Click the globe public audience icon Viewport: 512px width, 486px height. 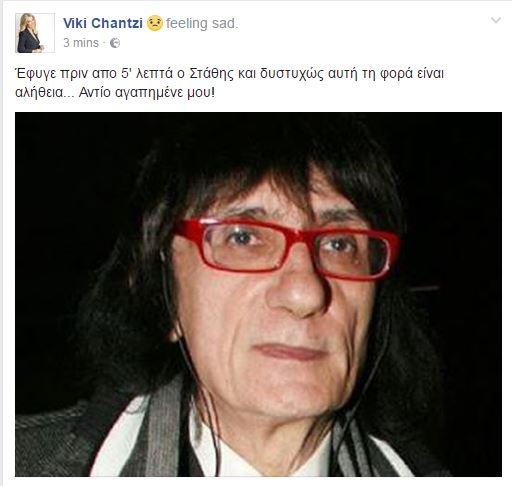click(x=115, y=43)
